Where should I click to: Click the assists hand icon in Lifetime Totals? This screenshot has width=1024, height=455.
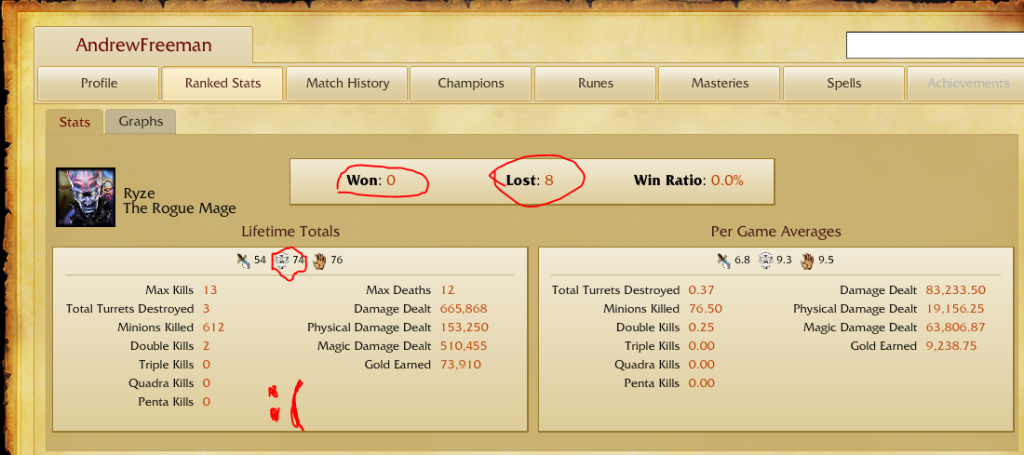point(319,260)
